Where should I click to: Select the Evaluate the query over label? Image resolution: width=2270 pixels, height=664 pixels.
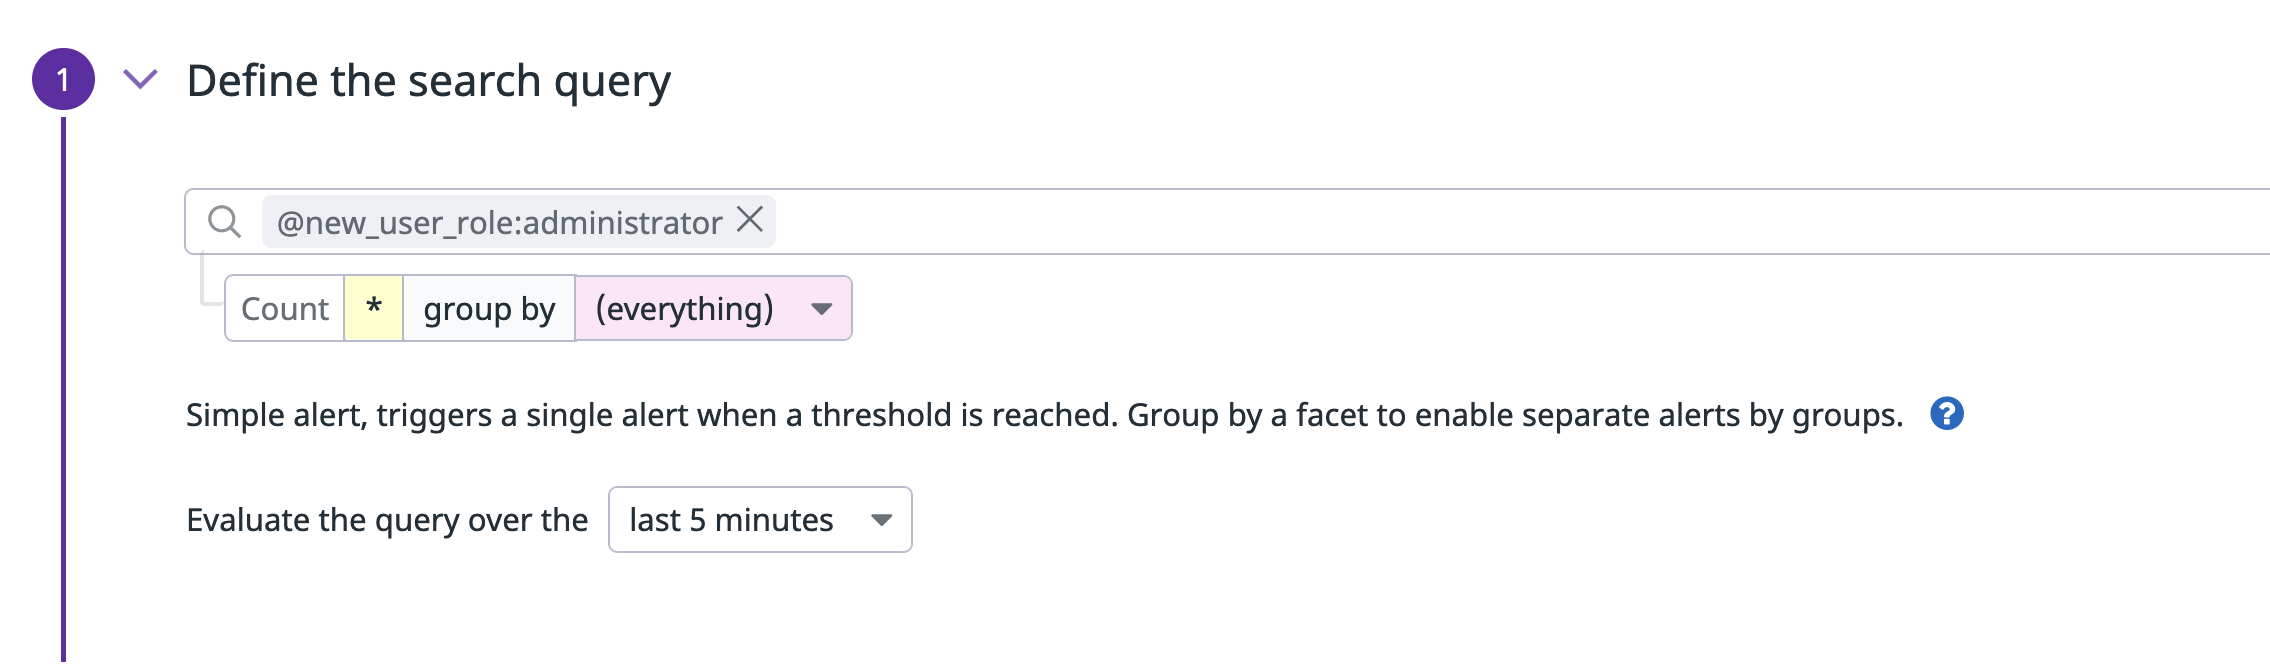388,519
